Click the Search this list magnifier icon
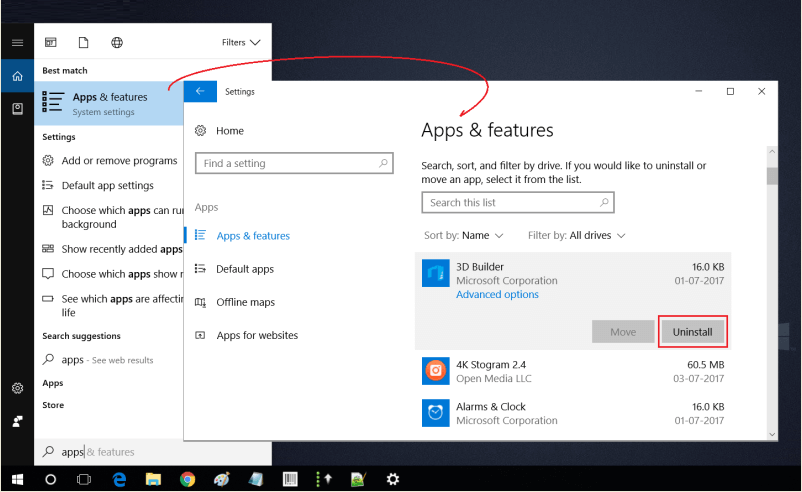The image size is (802, 492). (x=604, y=203)
